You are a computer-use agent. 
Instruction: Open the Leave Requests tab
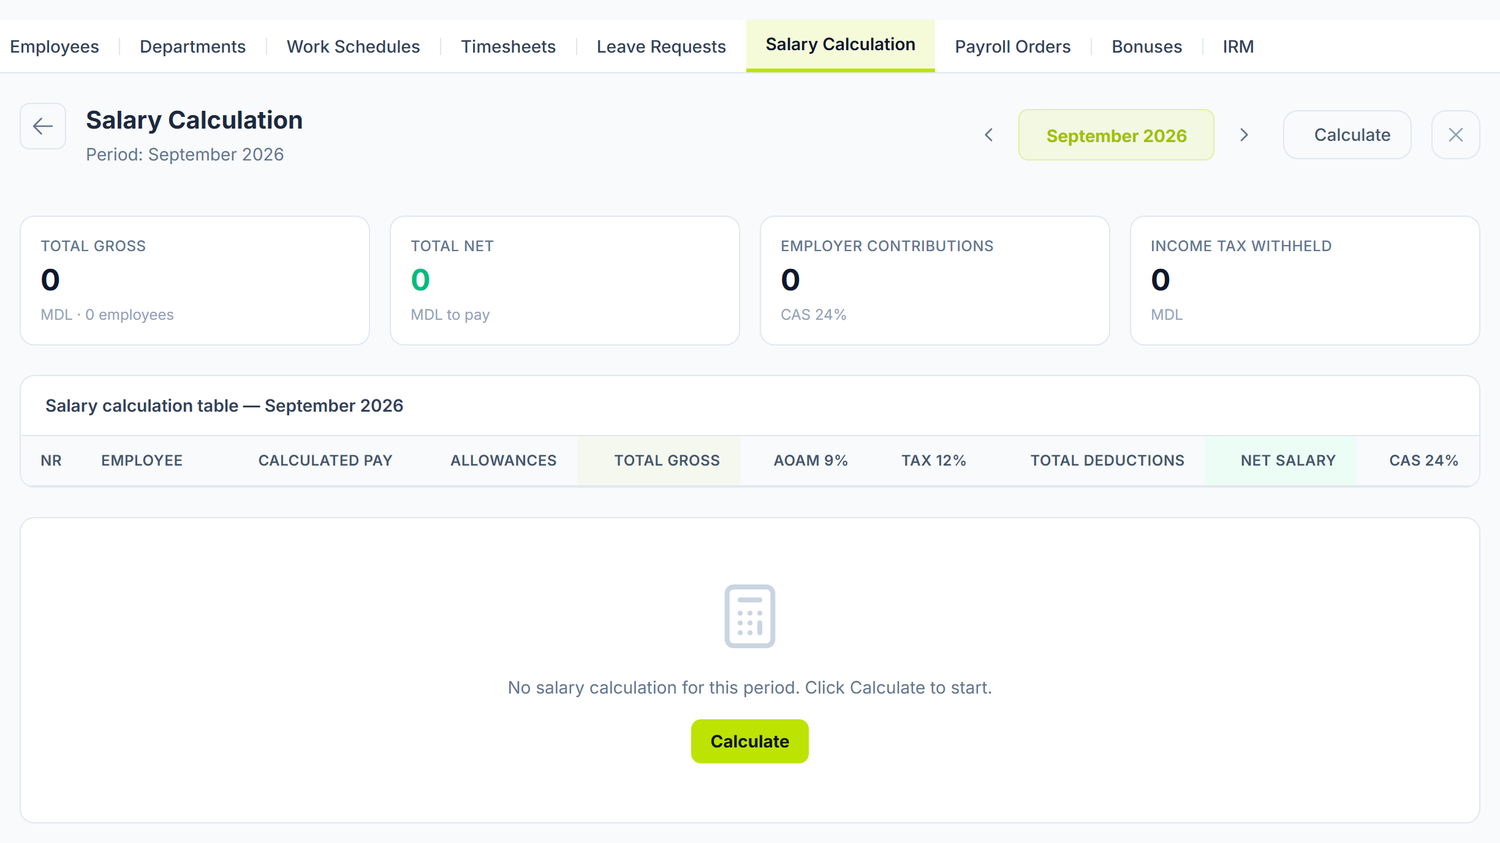coord(661,47)
